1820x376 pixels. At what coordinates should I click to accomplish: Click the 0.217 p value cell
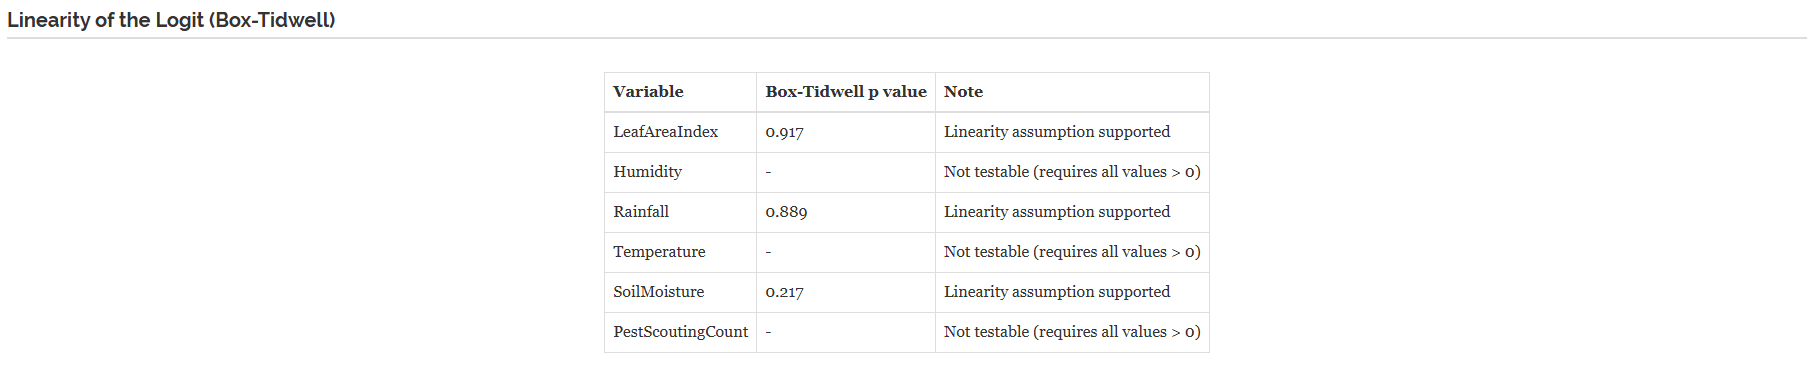click(846, 292)
